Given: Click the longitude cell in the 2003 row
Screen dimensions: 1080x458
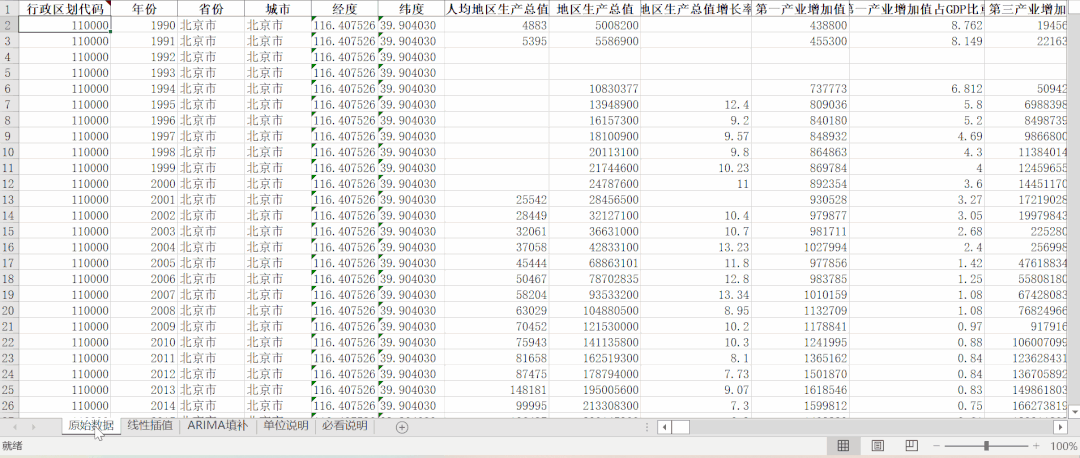Looking at the screenshot, I should tap(344, 231).
